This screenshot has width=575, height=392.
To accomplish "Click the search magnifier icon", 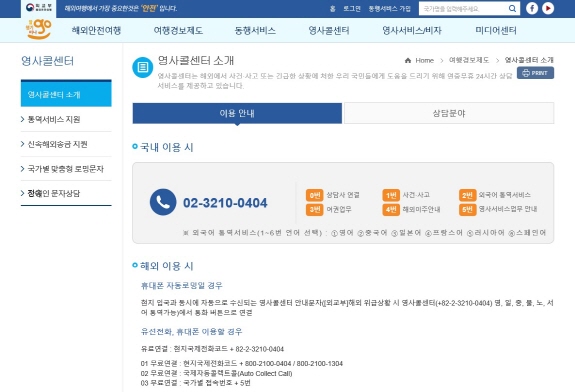I will [512, 8].
